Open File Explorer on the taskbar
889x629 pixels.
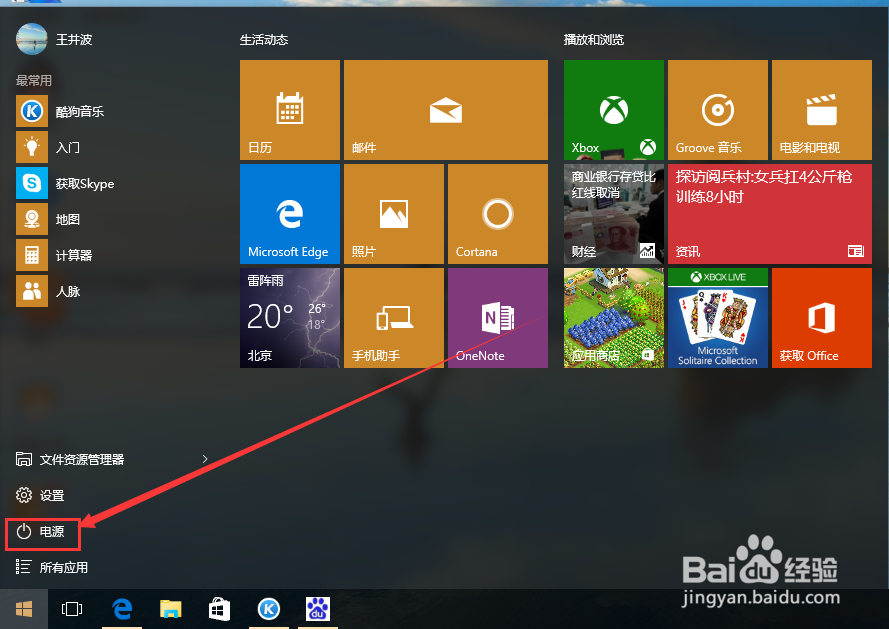pyautogui.click(x=170, y=609)
